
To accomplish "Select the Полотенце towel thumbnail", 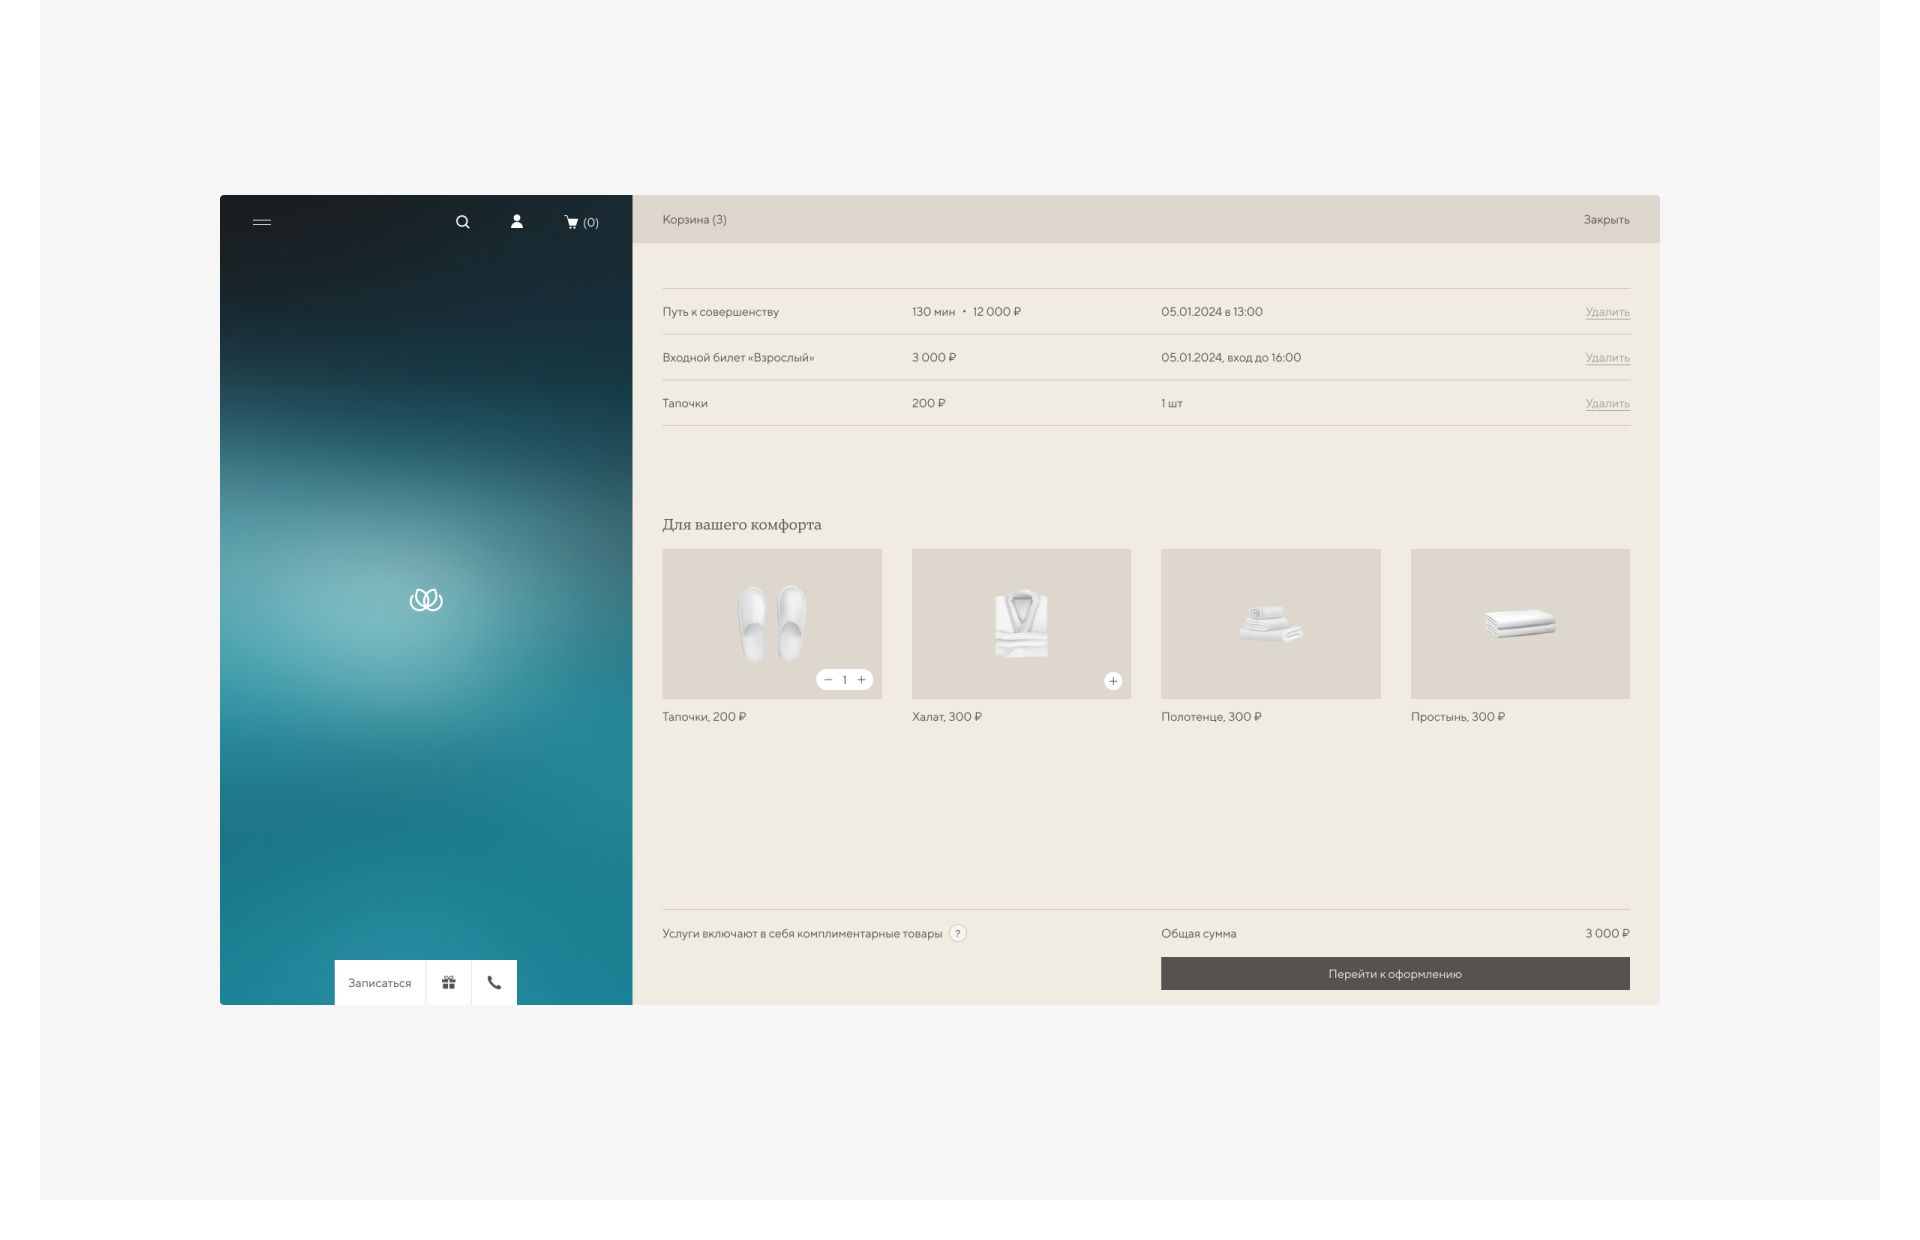I will [x=1270, y=624].
